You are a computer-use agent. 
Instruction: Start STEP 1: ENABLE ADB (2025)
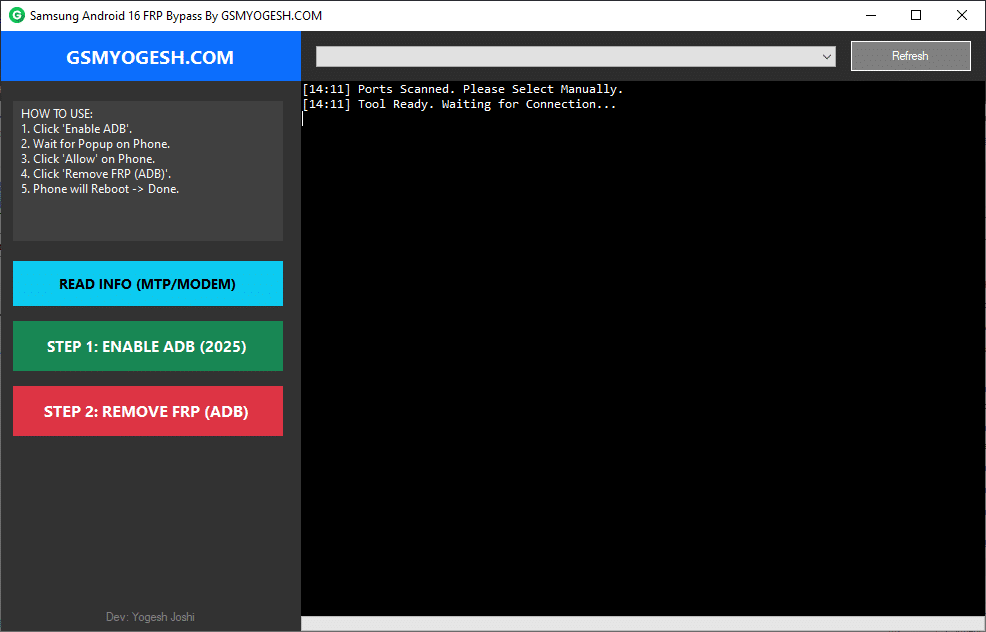pyautogui.click(x=147, y=346)
